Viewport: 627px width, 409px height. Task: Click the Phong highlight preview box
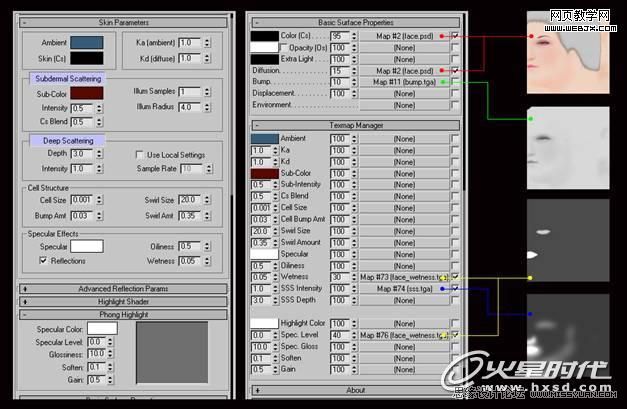pos(172,353)
